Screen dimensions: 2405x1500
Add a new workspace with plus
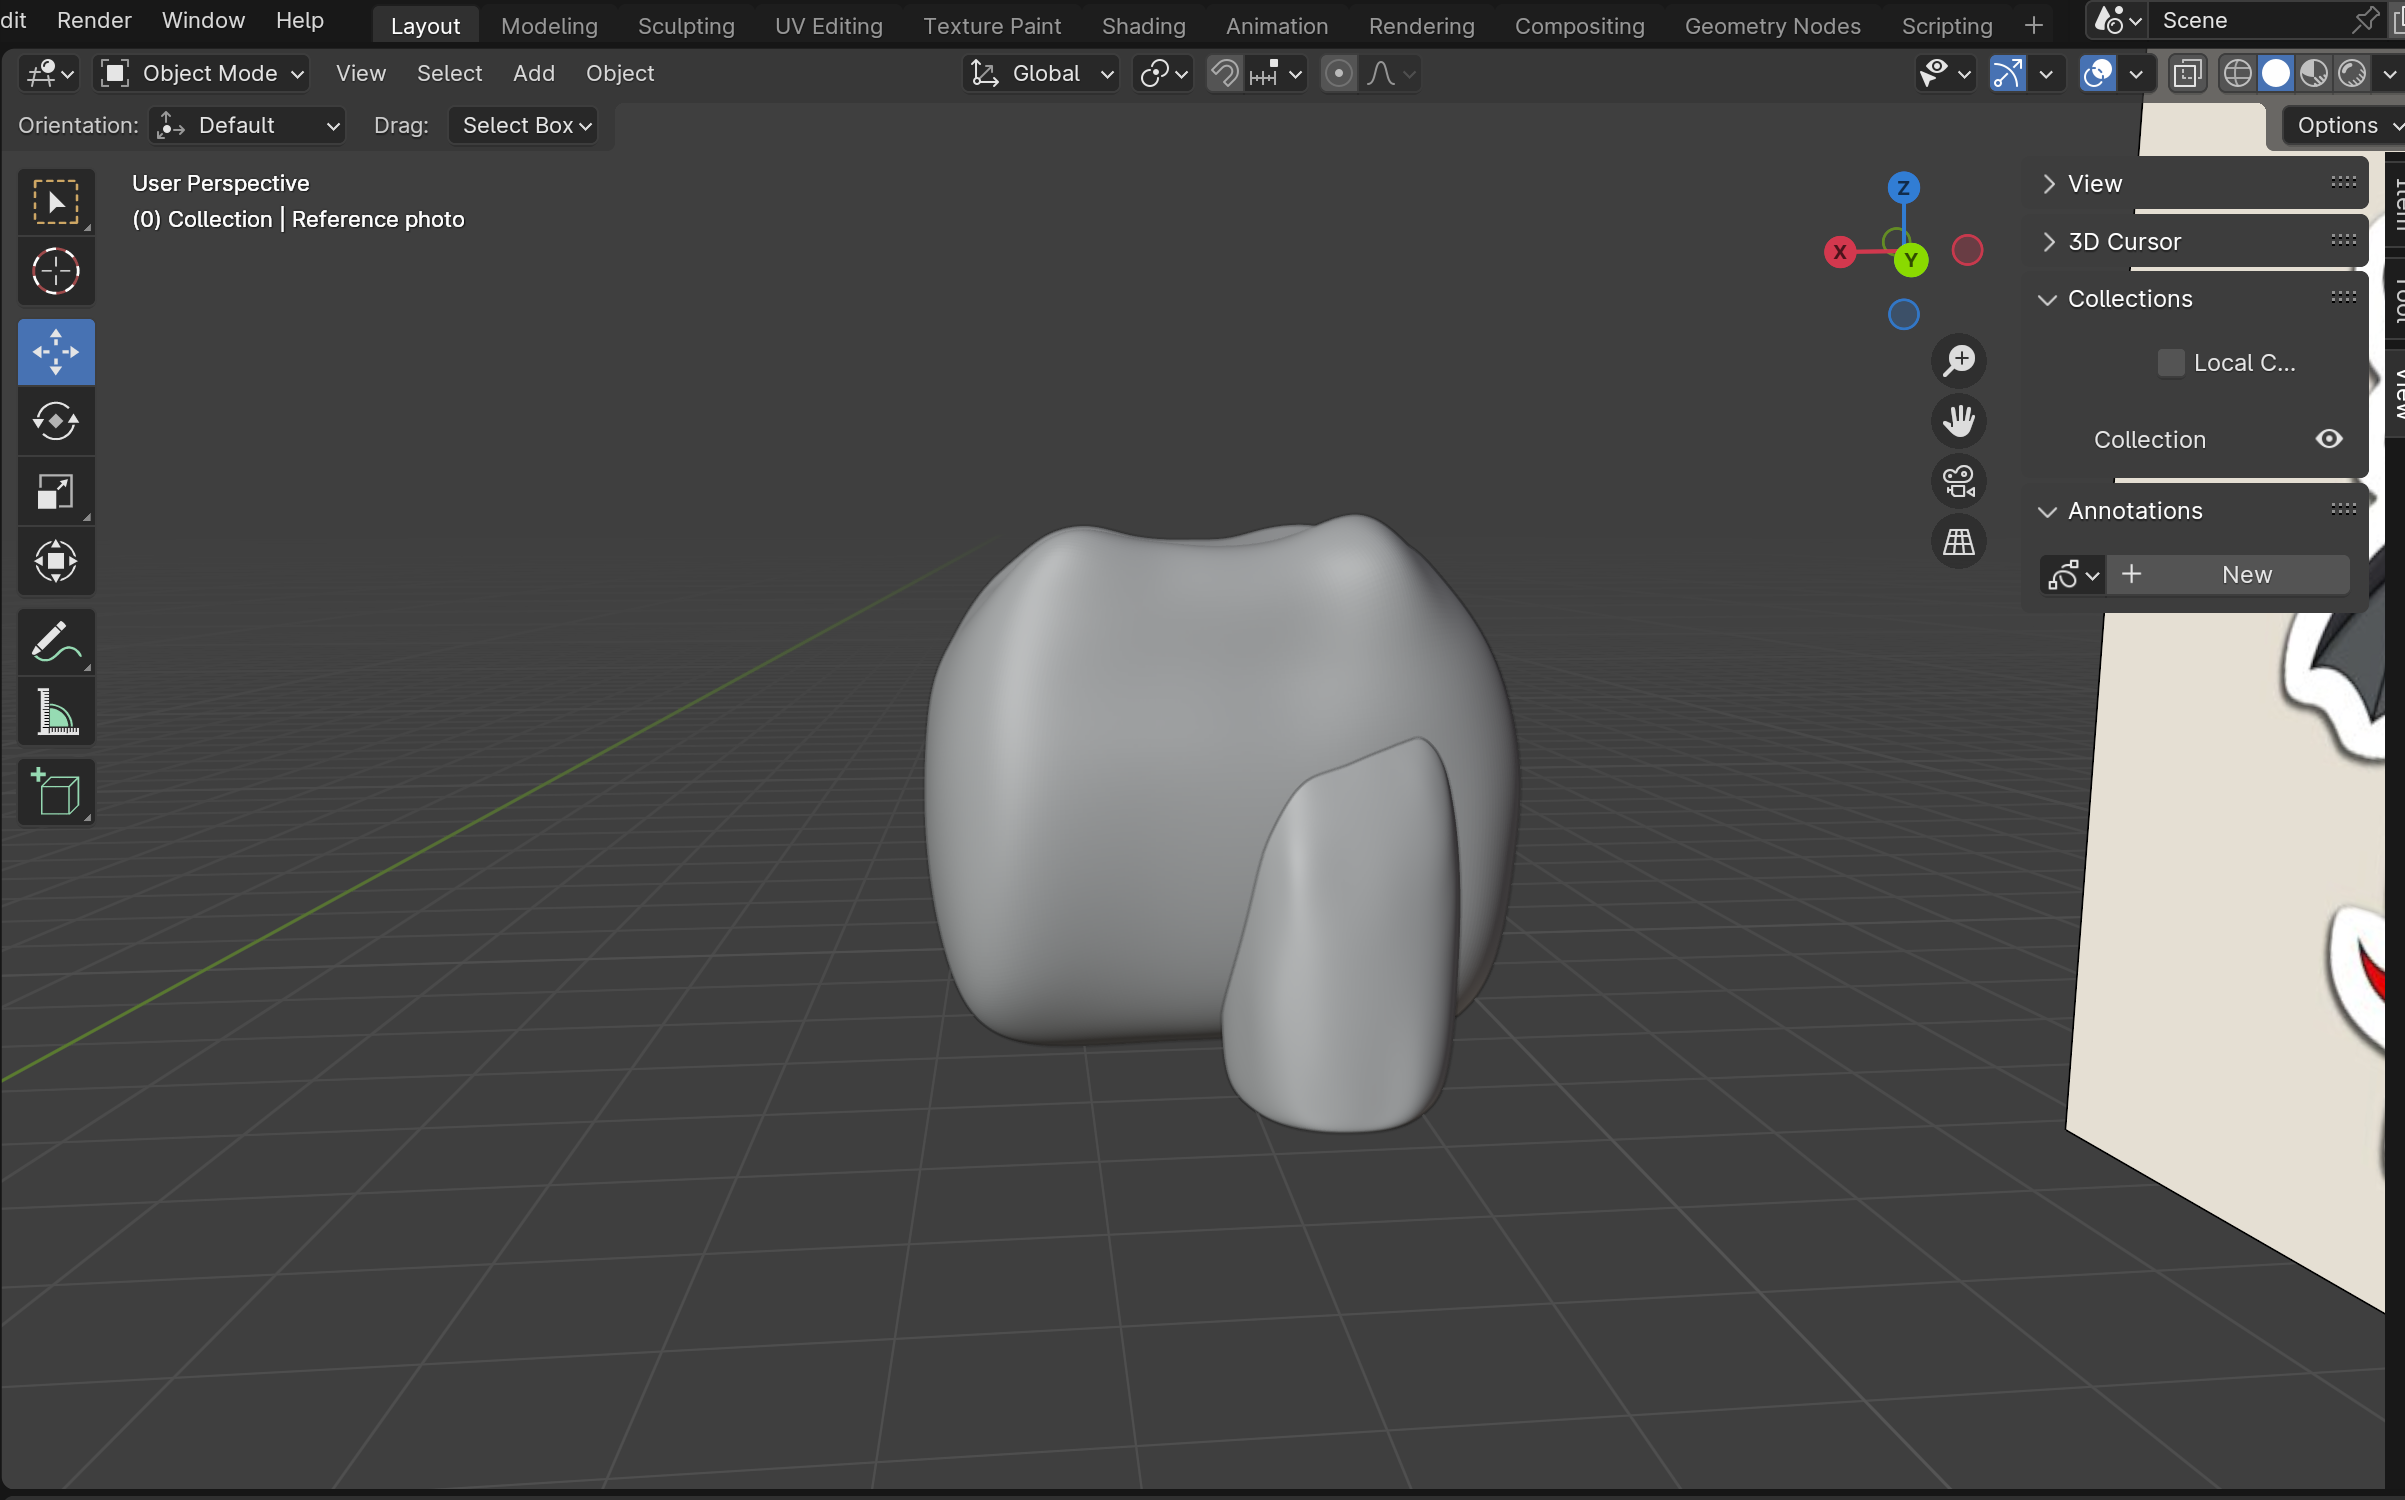[2033, 25]
